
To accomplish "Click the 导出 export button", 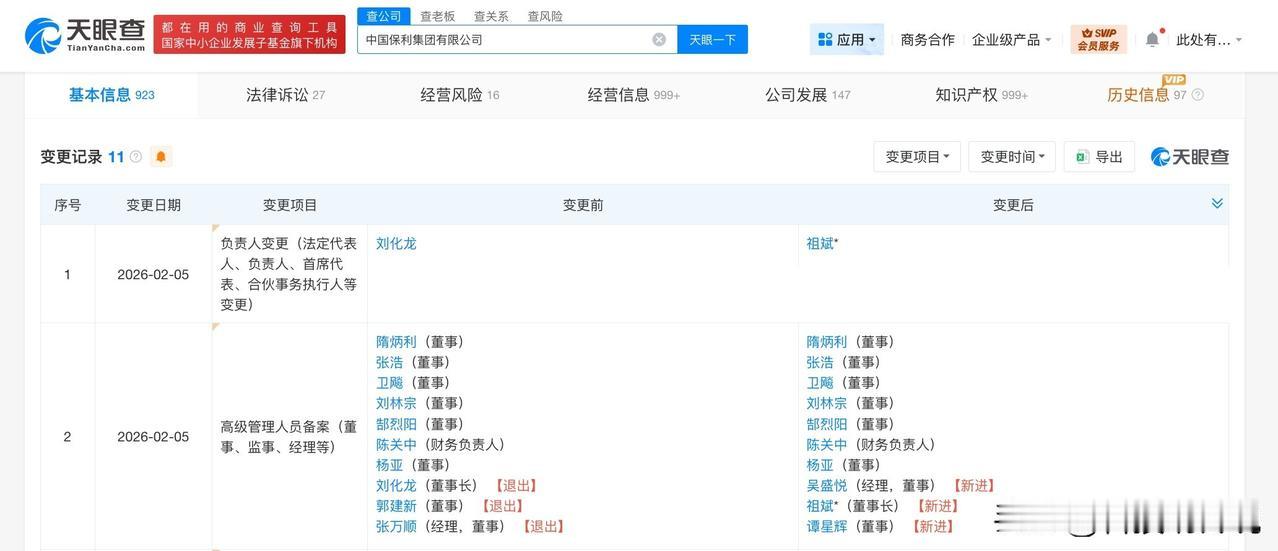I will pyautogui.click(x=1099, y=157).
